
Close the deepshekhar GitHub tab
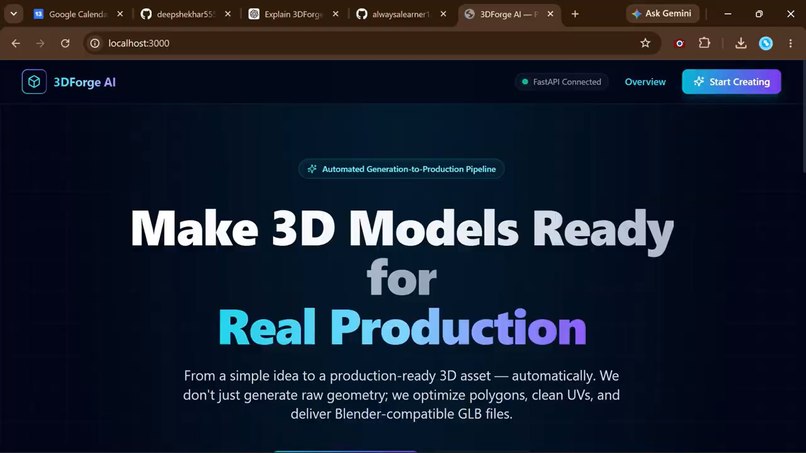228,14
